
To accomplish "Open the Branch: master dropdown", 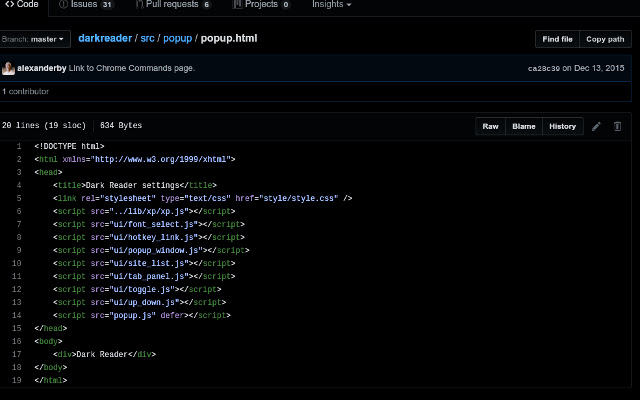I will pyautogui.click(x=35, y=39).
